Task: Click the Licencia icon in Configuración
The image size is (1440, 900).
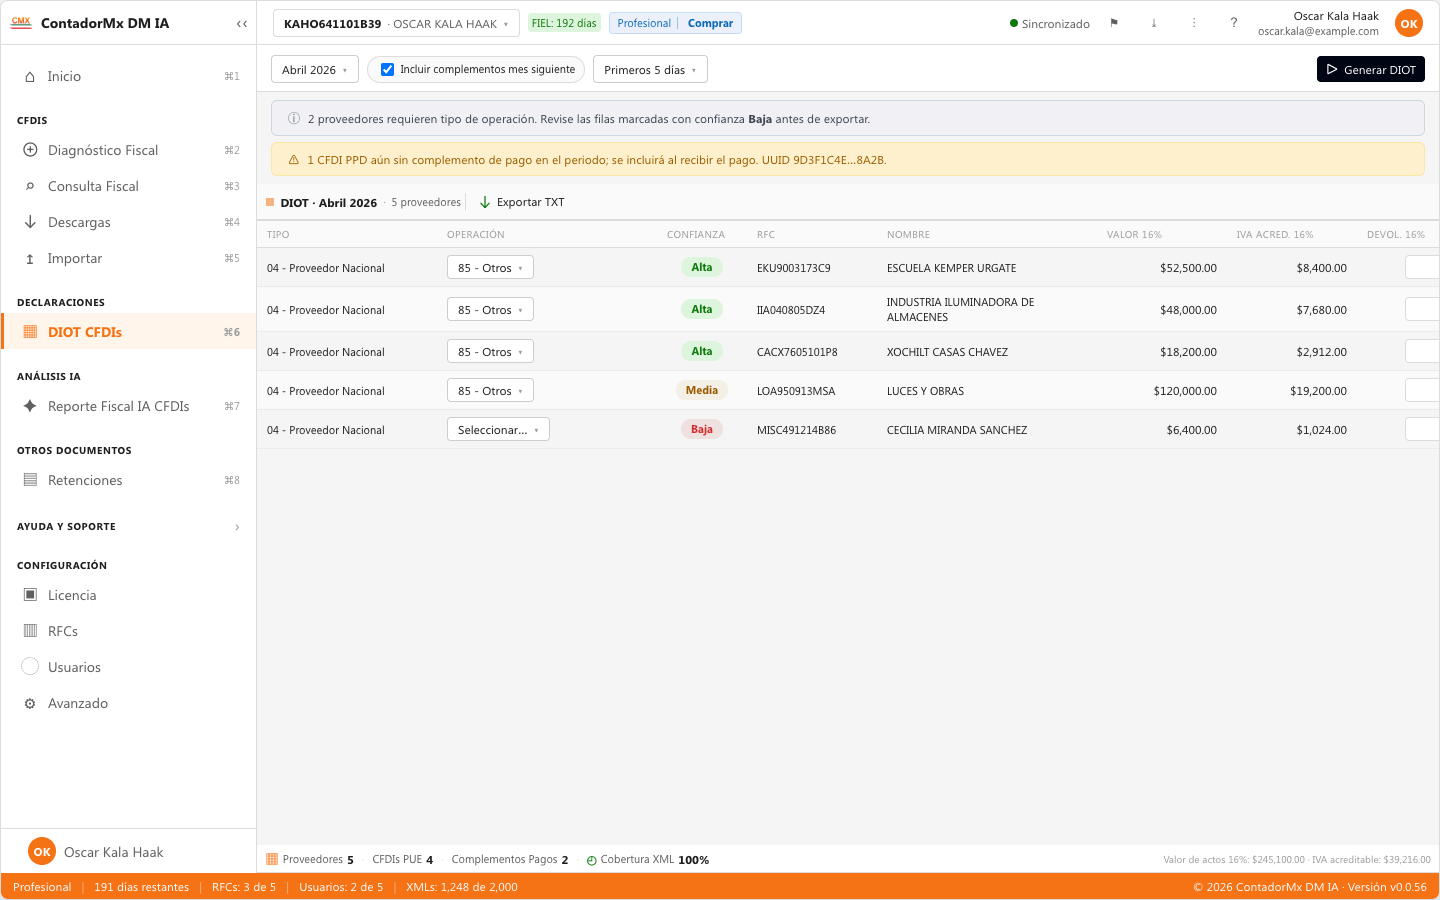Action: (30, 595)
